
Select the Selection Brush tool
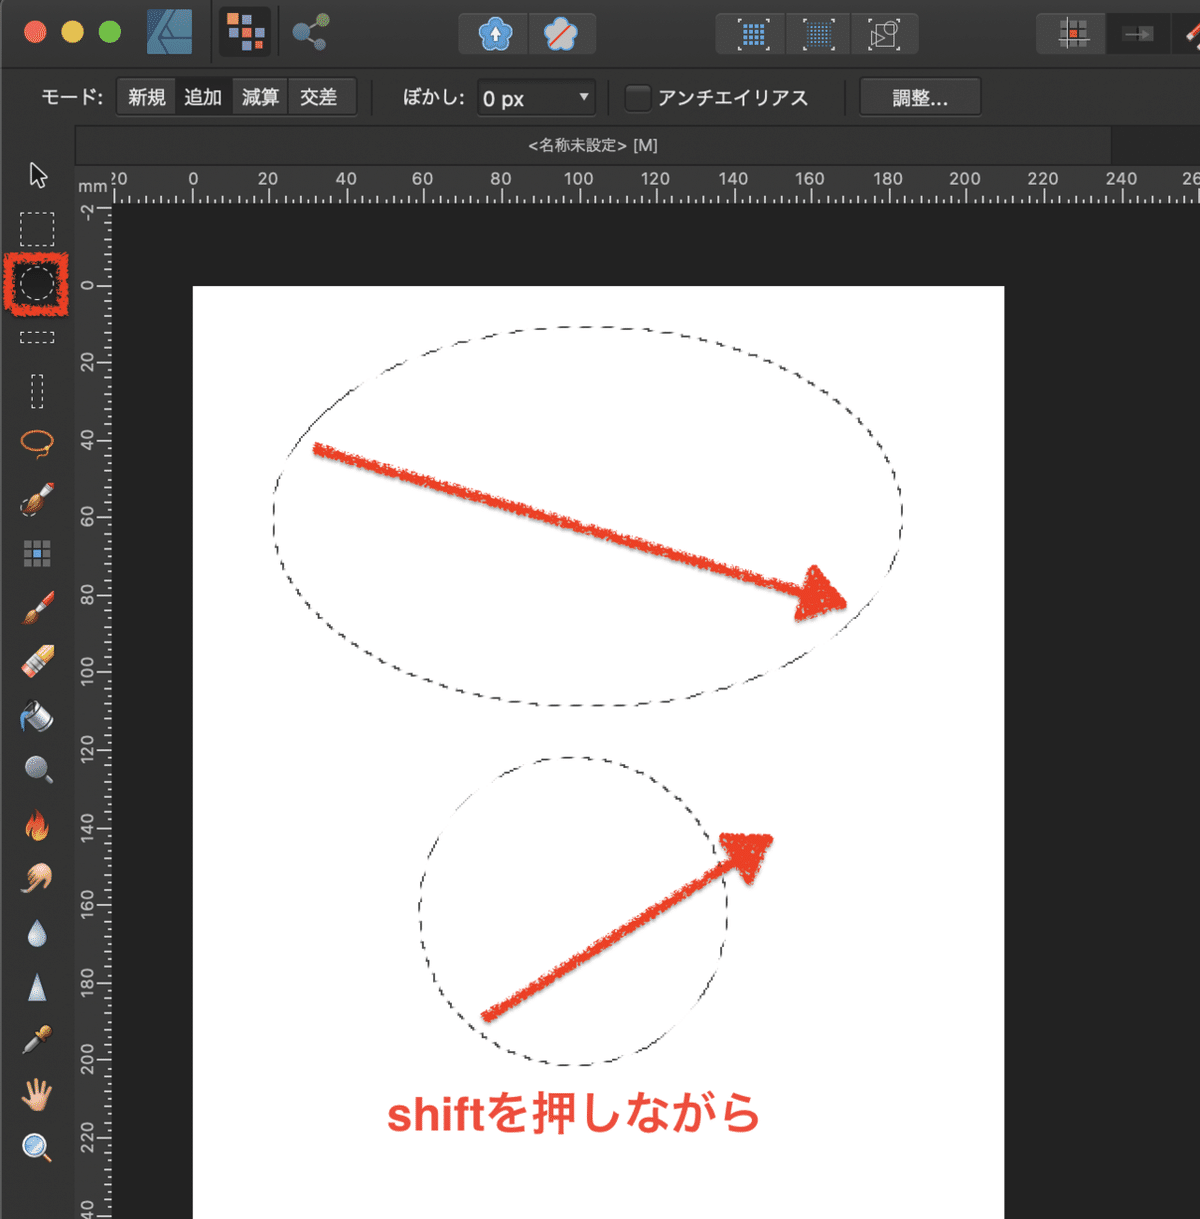[x=37, y=498]
